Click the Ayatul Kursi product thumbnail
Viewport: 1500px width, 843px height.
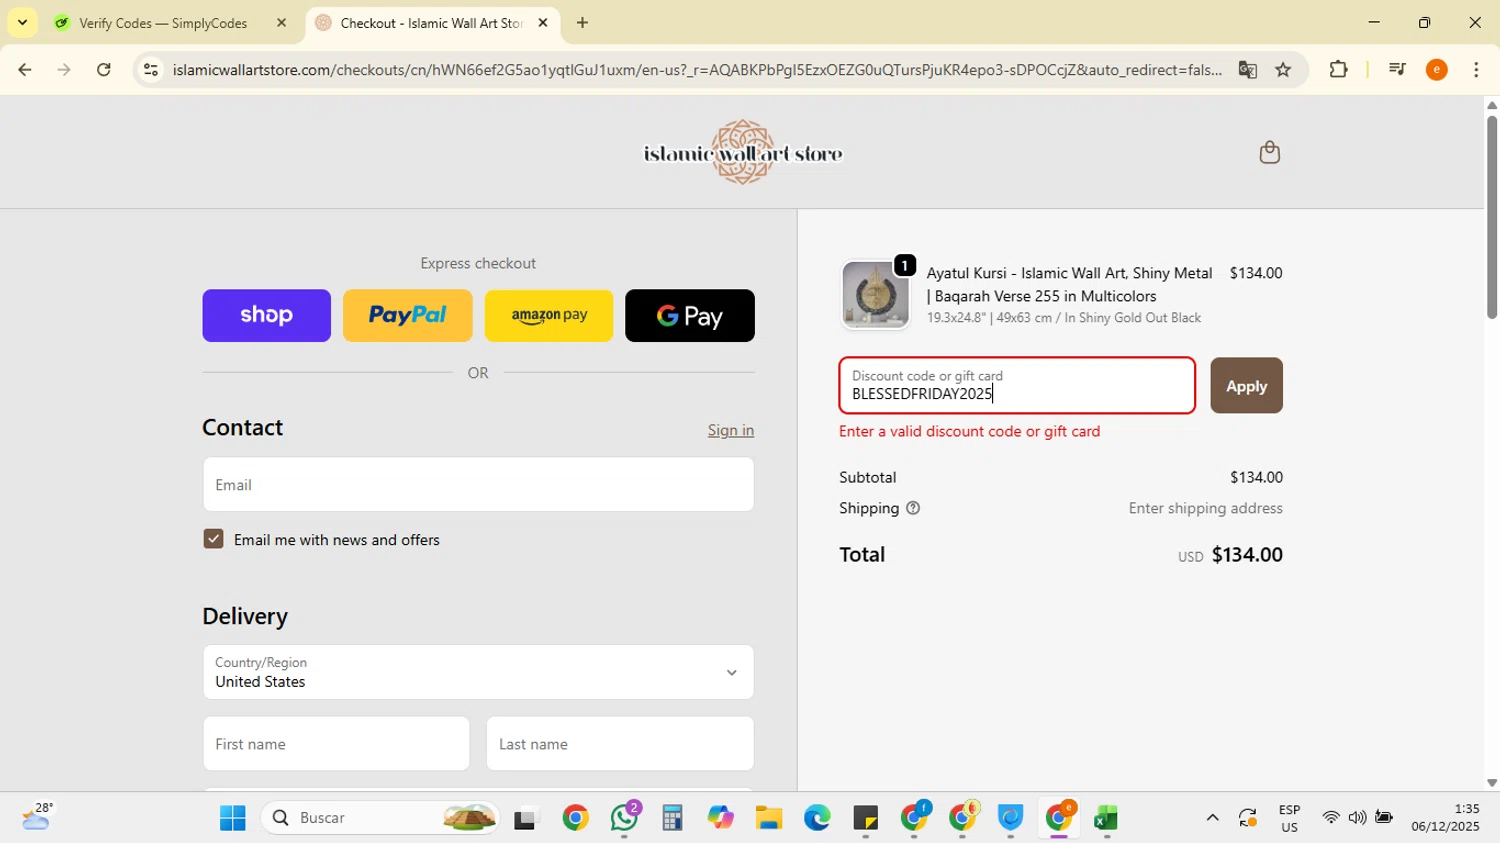876,295
